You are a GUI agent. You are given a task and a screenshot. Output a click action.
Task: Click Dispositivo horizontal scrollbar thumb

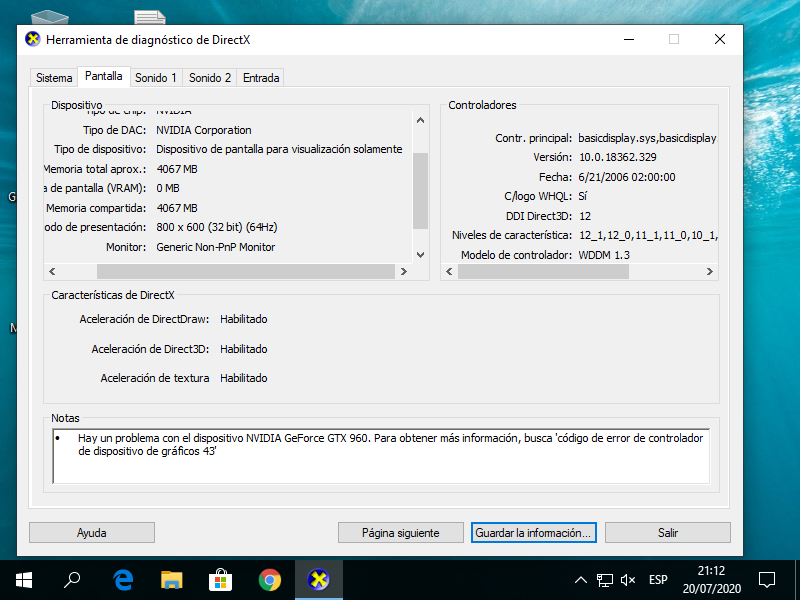click(246, 271)
